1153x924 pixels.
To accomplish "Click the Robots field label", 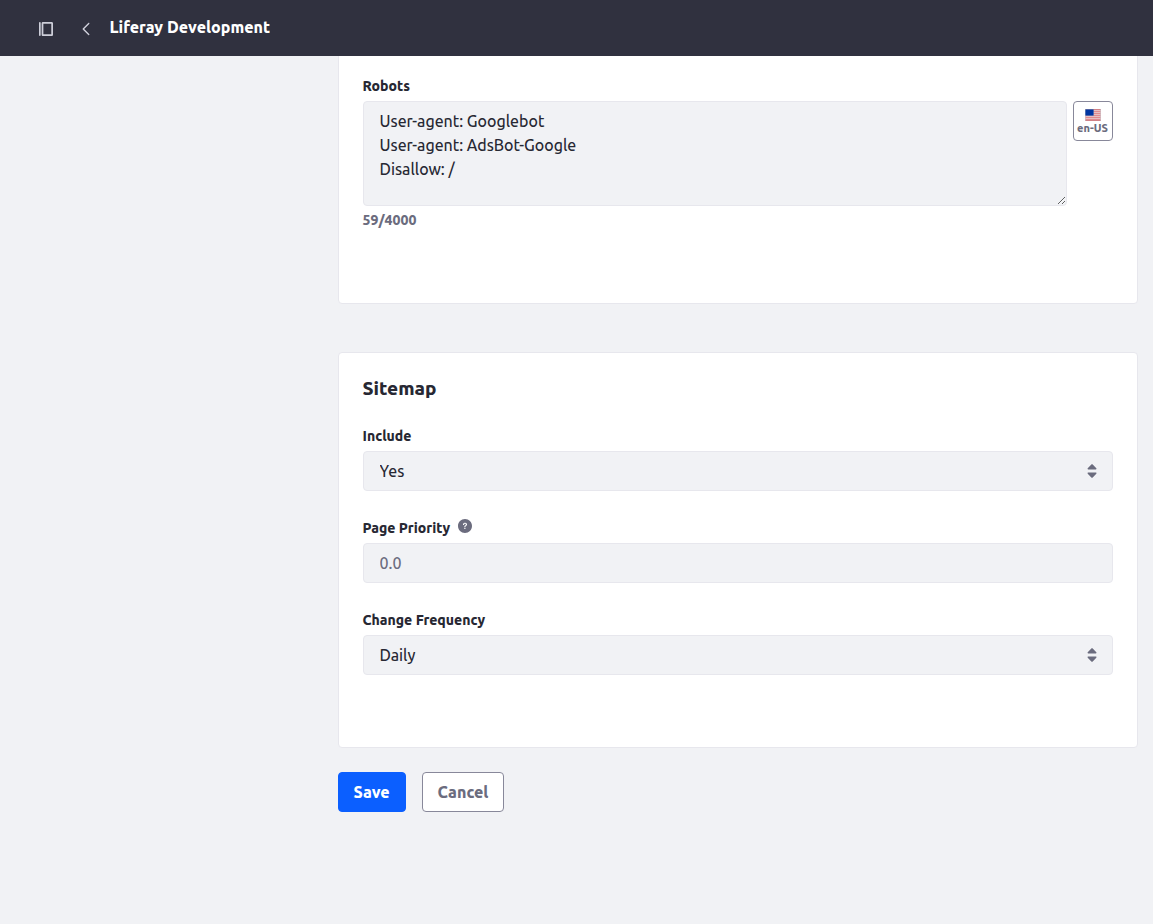I will tap(386, 86).
